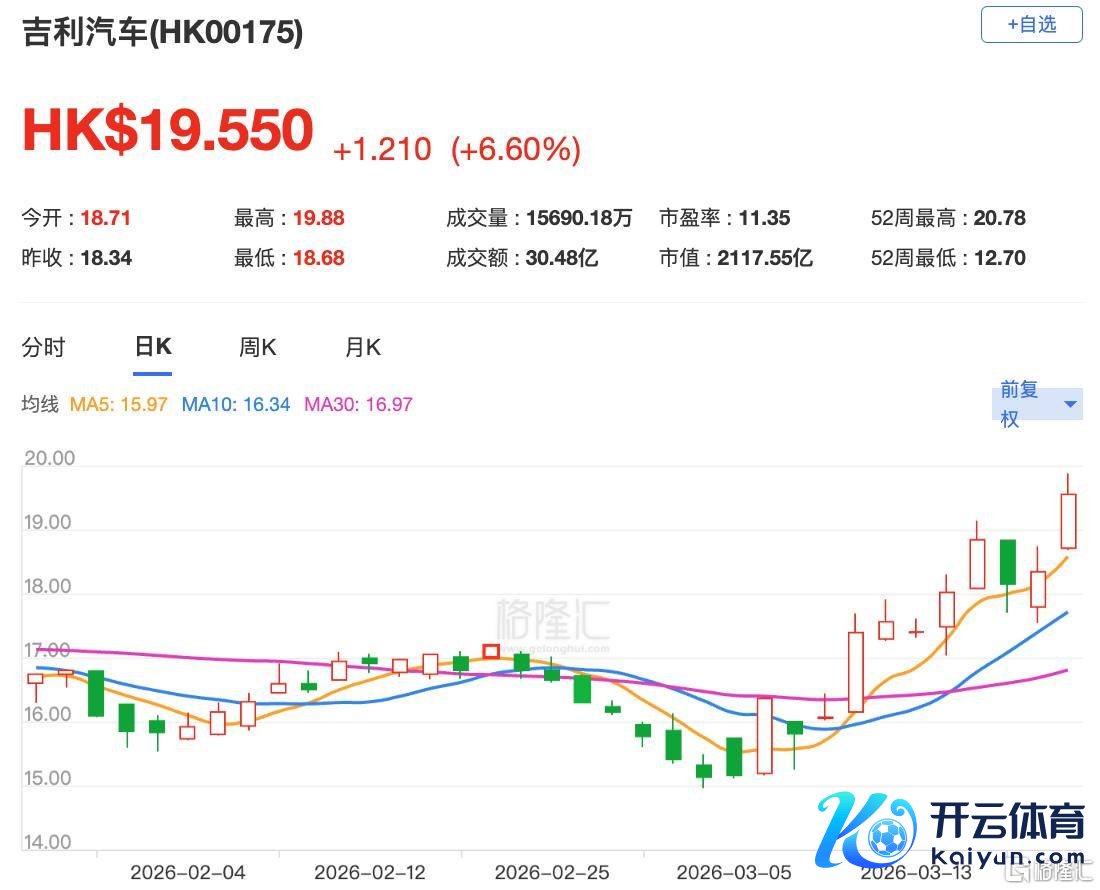Click the 吉利汽车(HK00175) stock title
This screenshot has height=890, width=1100.
tap(163, 33)
